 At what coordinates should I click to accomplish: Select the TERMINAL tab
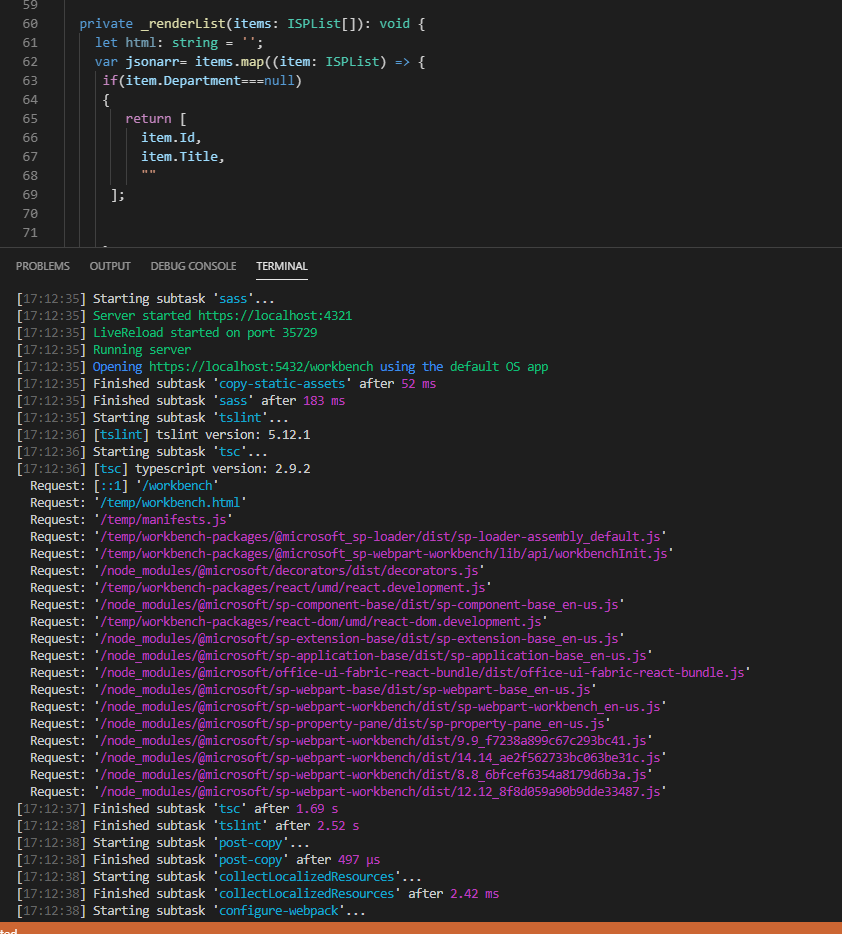point(282,266)
